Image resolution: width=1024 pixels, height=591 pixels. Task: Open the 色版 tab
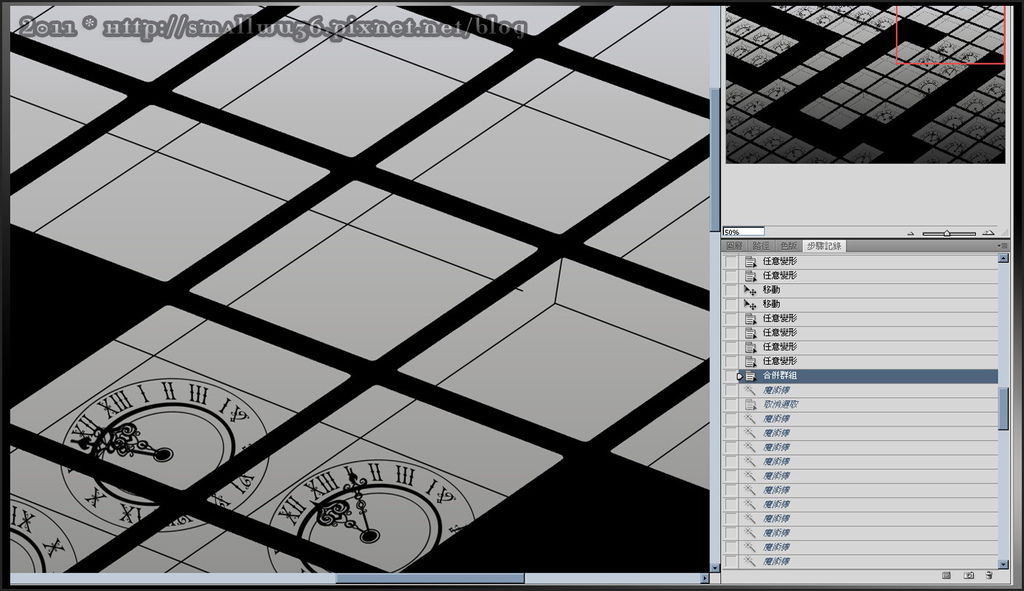(788, 246)
